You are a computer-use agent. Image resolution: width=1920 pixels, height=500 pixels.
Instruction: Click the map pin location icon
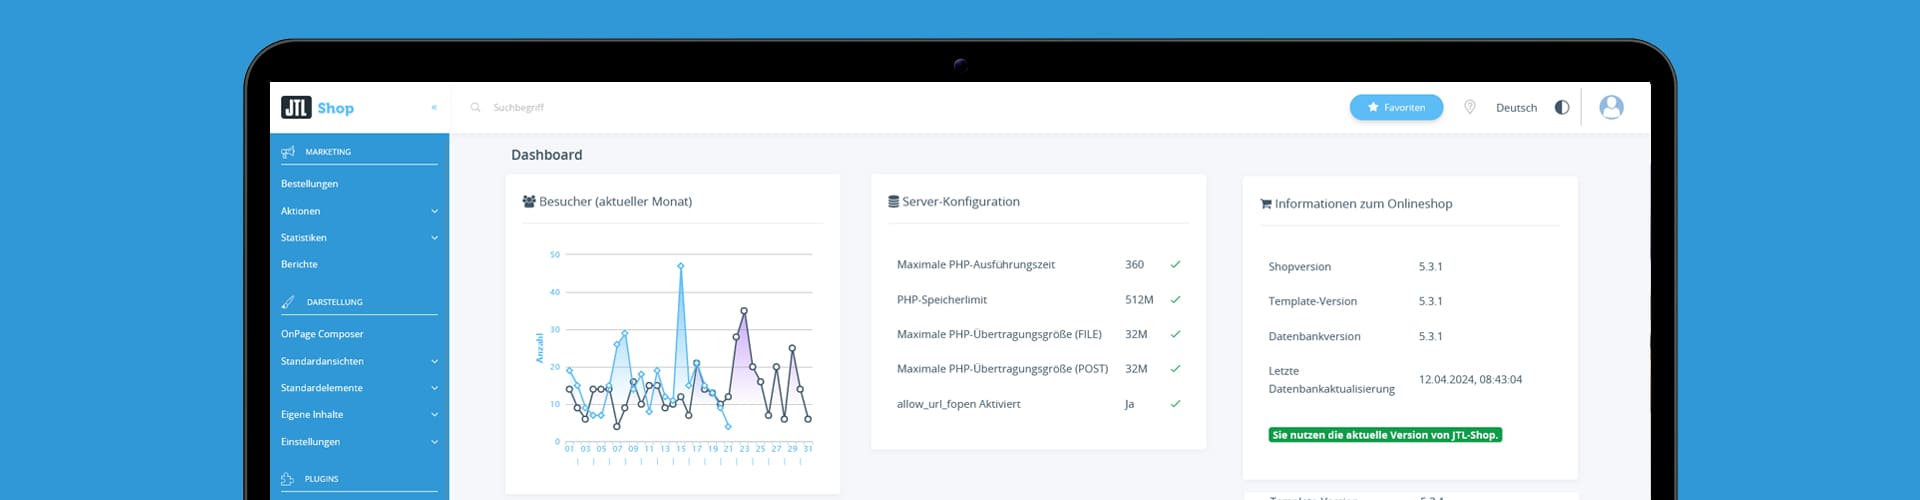[x=1469, y=108]
